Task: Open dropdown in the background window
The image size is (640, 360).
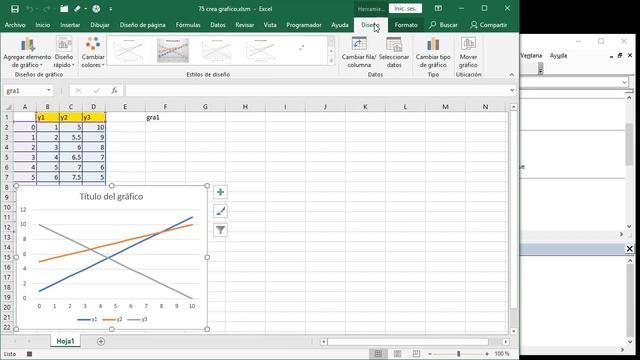Action: [x=624, y=83]
